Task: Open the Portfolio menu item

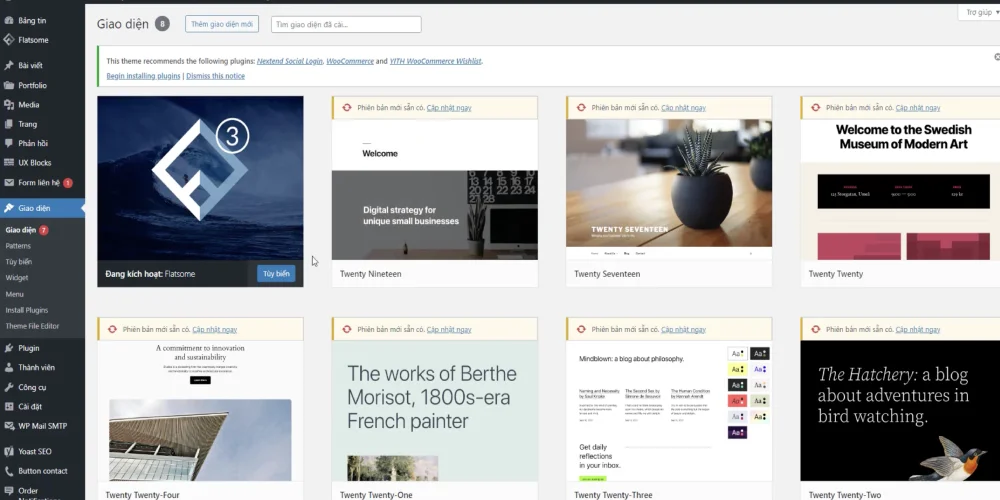Action: [x=42, y=85]
